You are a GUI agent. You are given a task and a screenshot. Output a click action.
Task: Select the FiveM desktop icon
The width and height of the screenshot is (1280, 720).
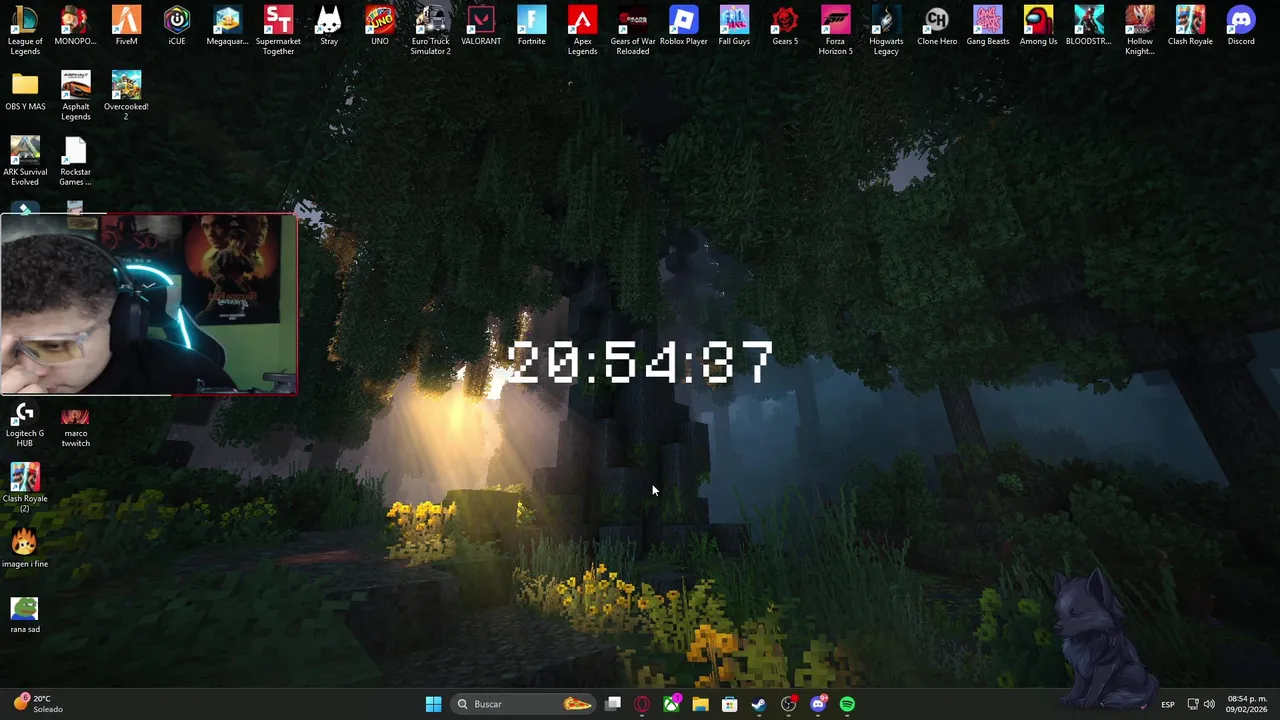[126, 25]
